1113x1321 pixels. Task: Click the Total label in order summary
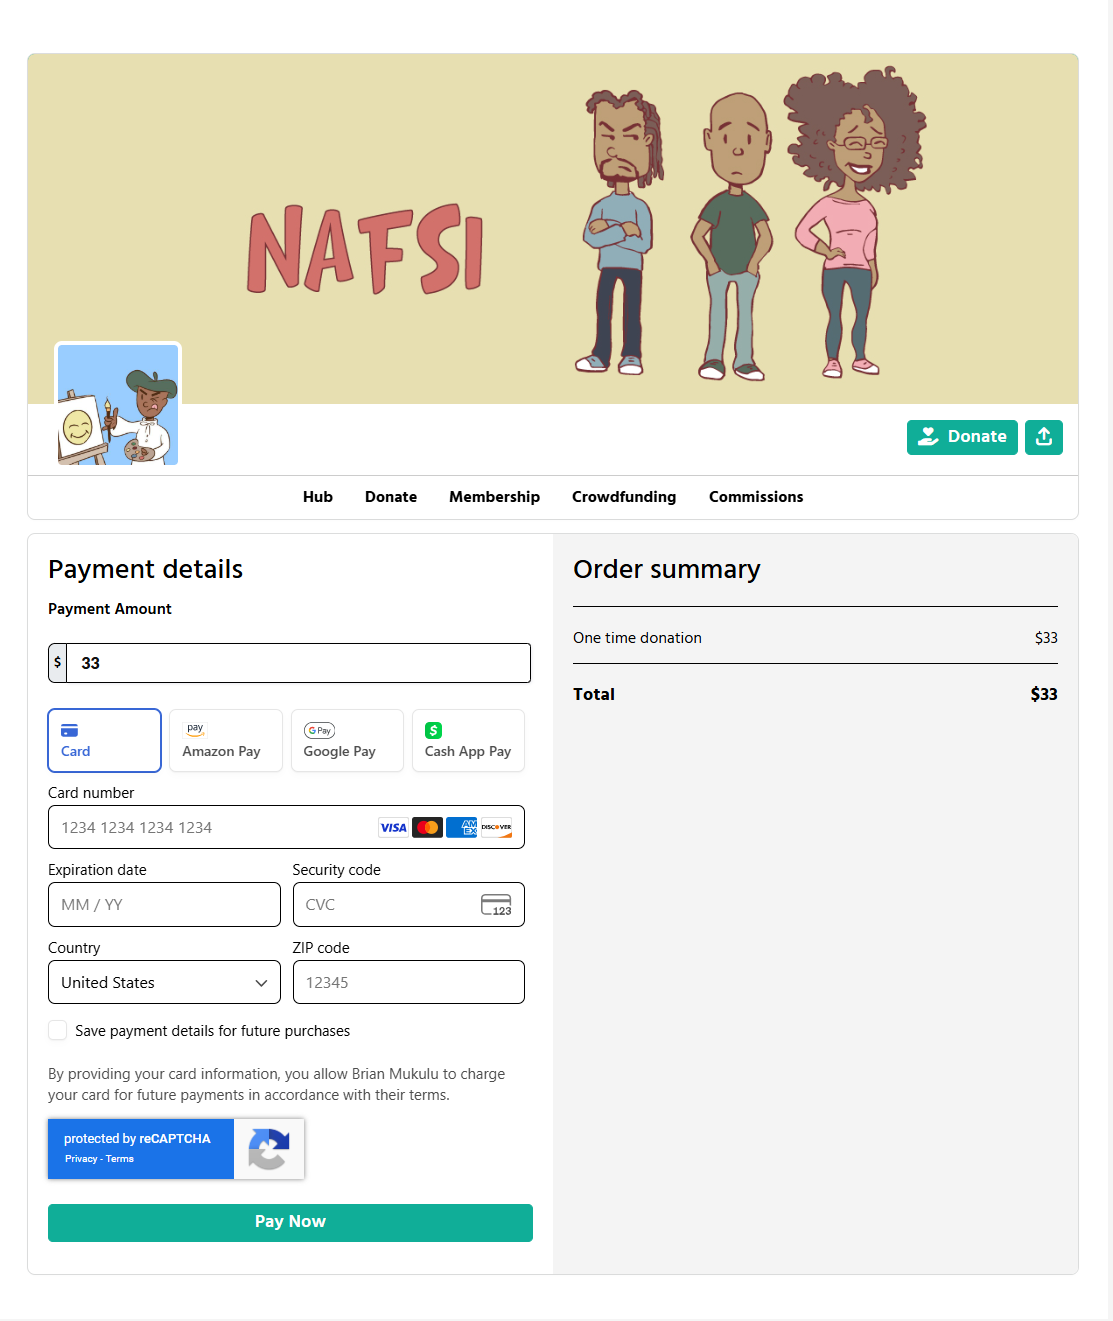(x=594, y=694)
